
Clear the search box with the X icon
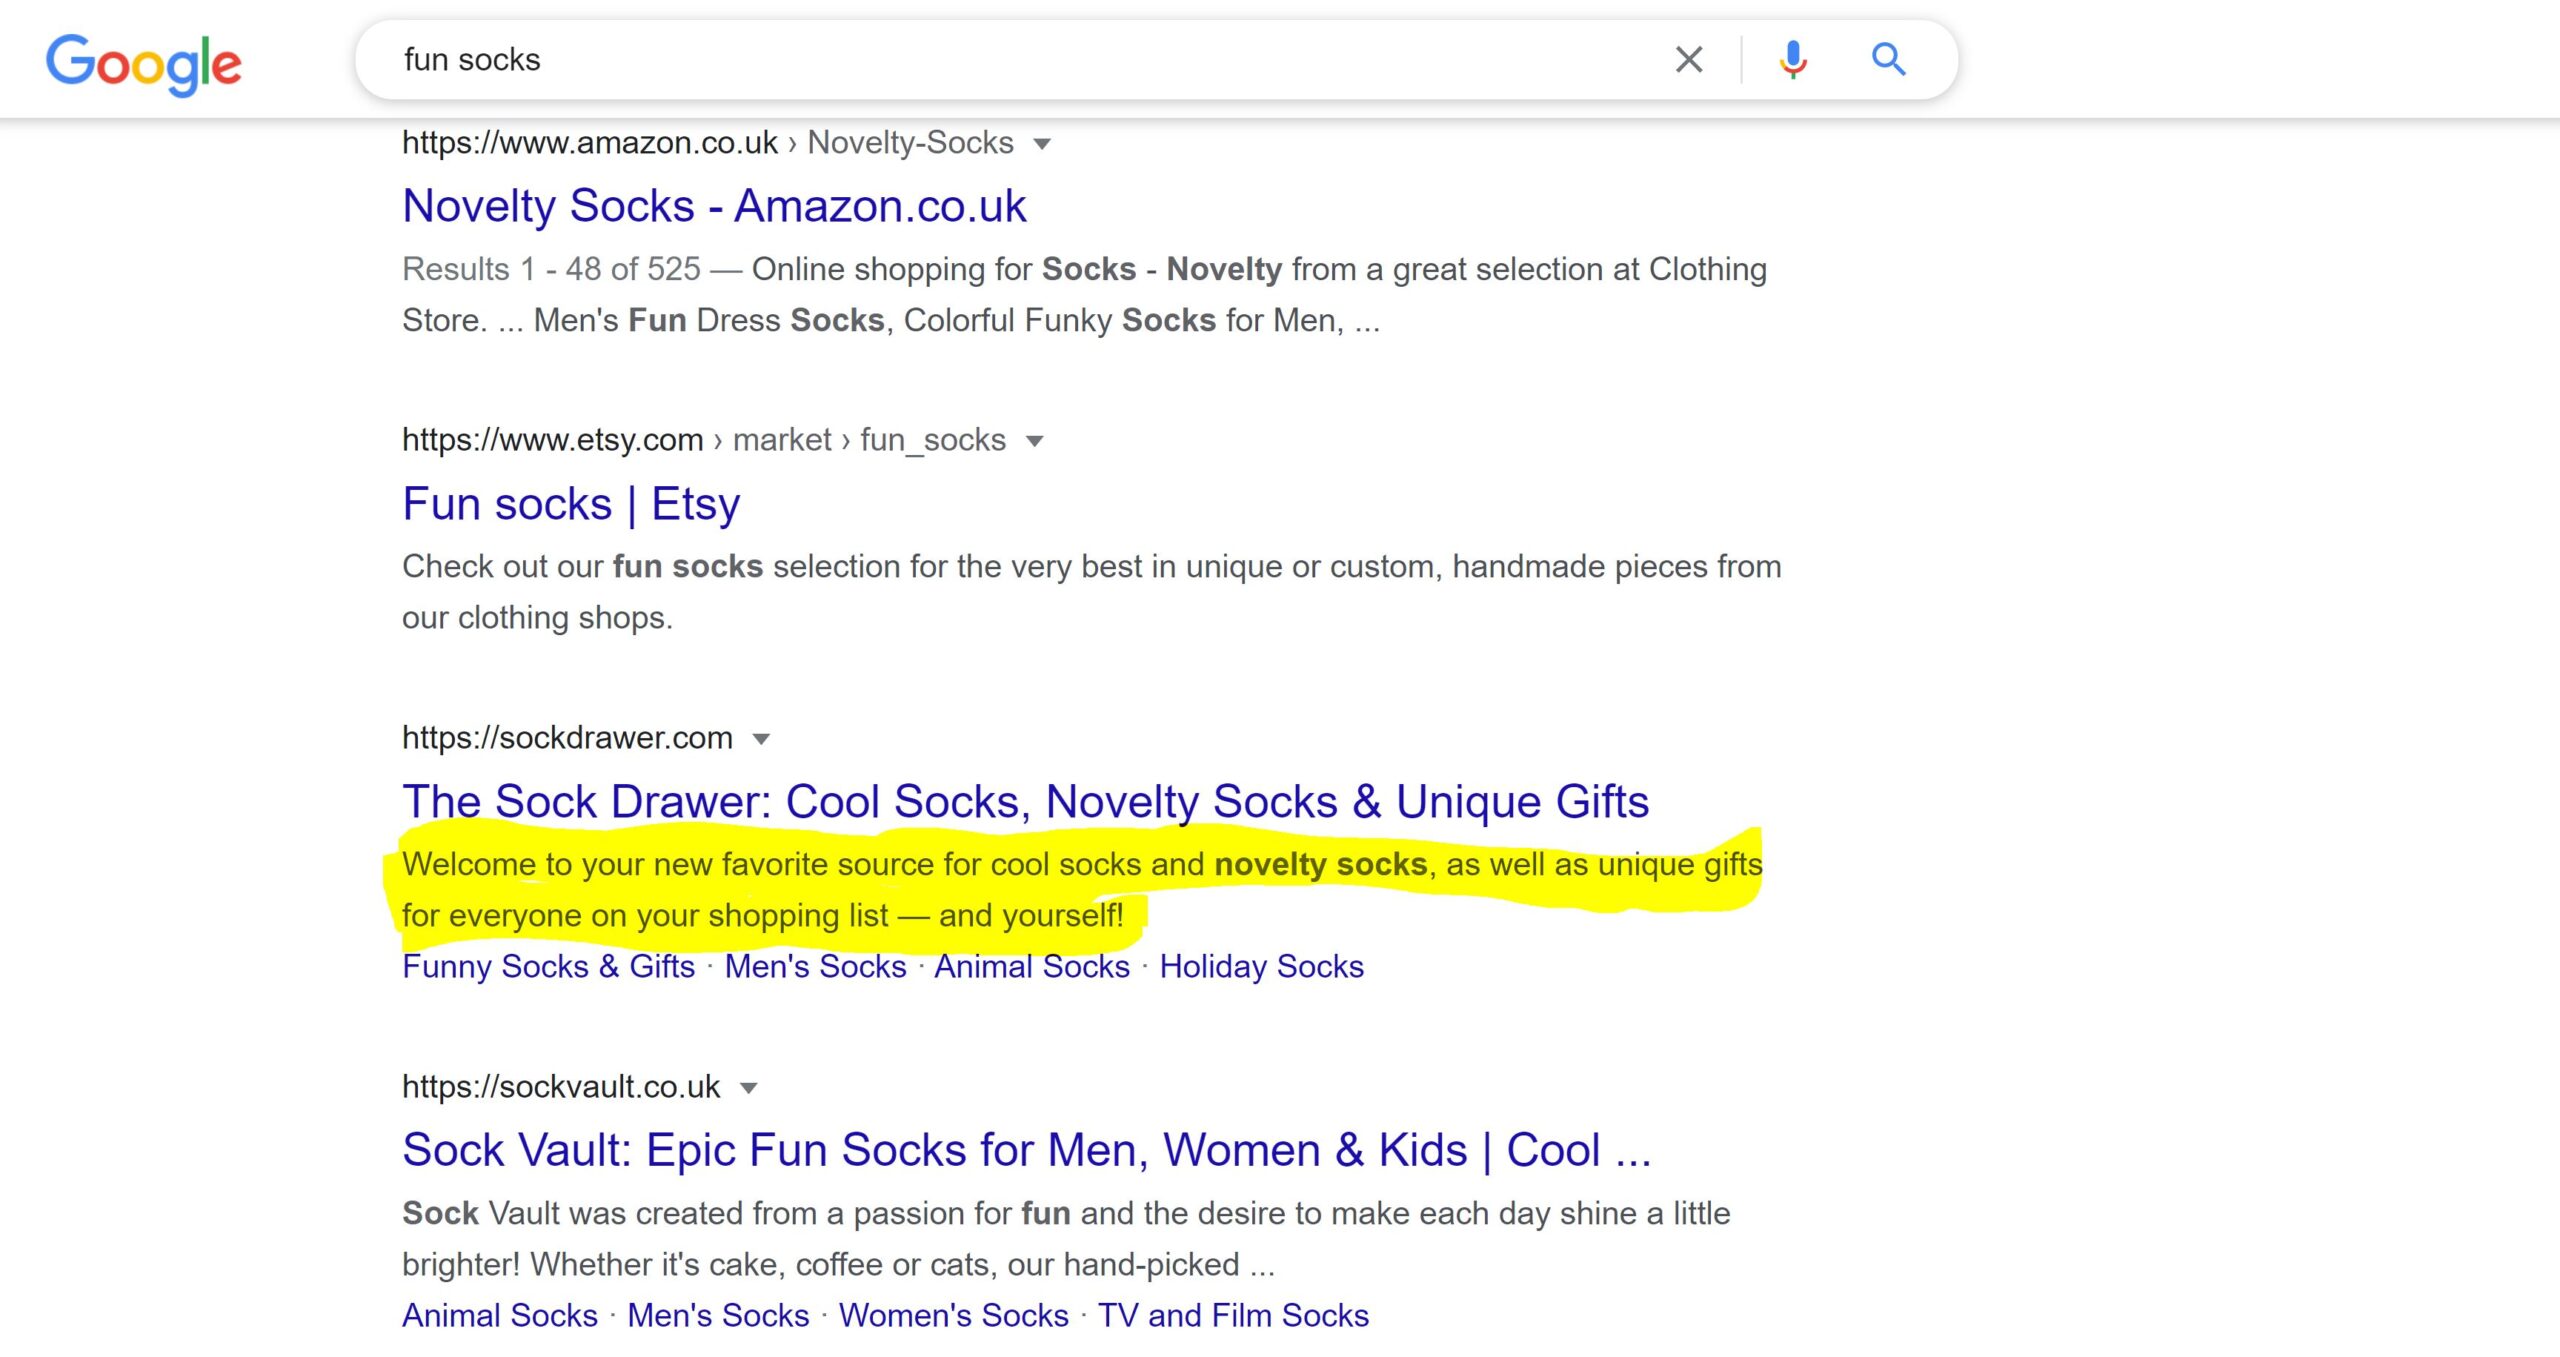pyautogui.click(x=1689, y=60)
